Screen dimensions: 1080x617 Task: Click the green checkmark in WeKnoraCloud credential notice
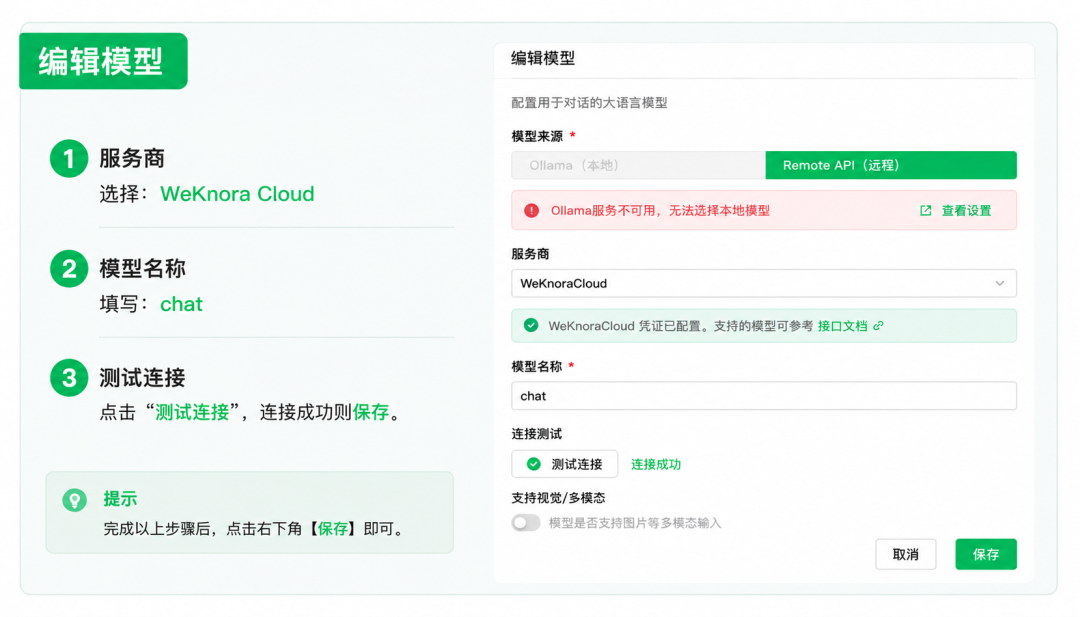530,325
